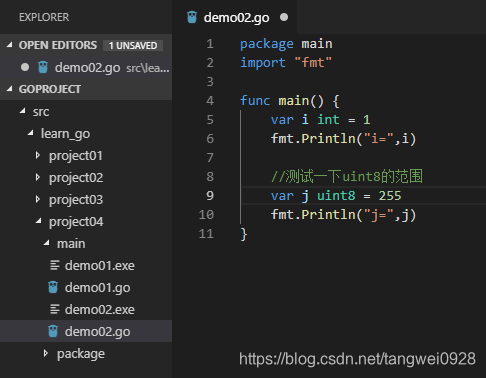The image size is (486, 378).
Task: Click the 1 UNSAVED badge
Action: click(133, 45)
